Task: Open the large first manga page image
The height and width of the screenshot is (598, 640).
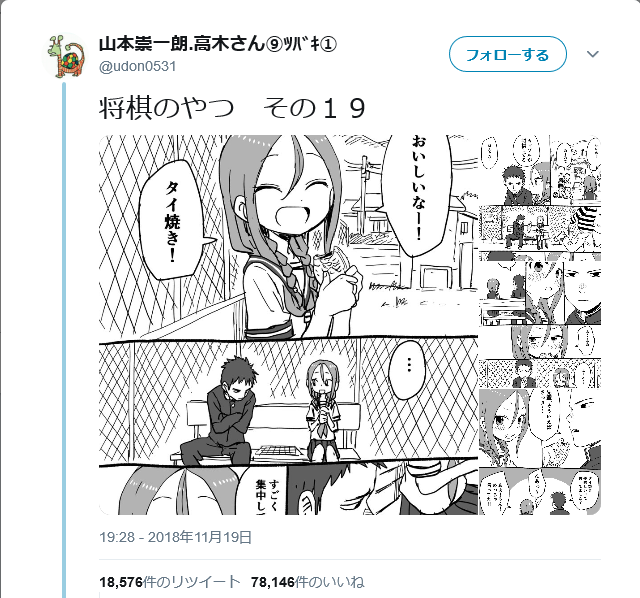Action: 288,325
